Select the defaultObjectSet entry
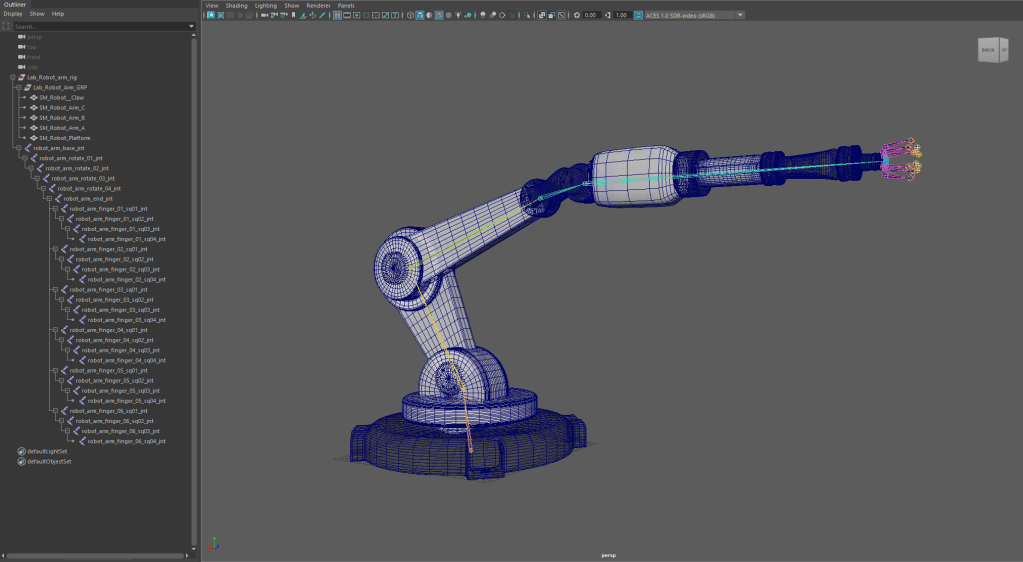This screenshot has width=1023, height=562. [x=49, y=461]
